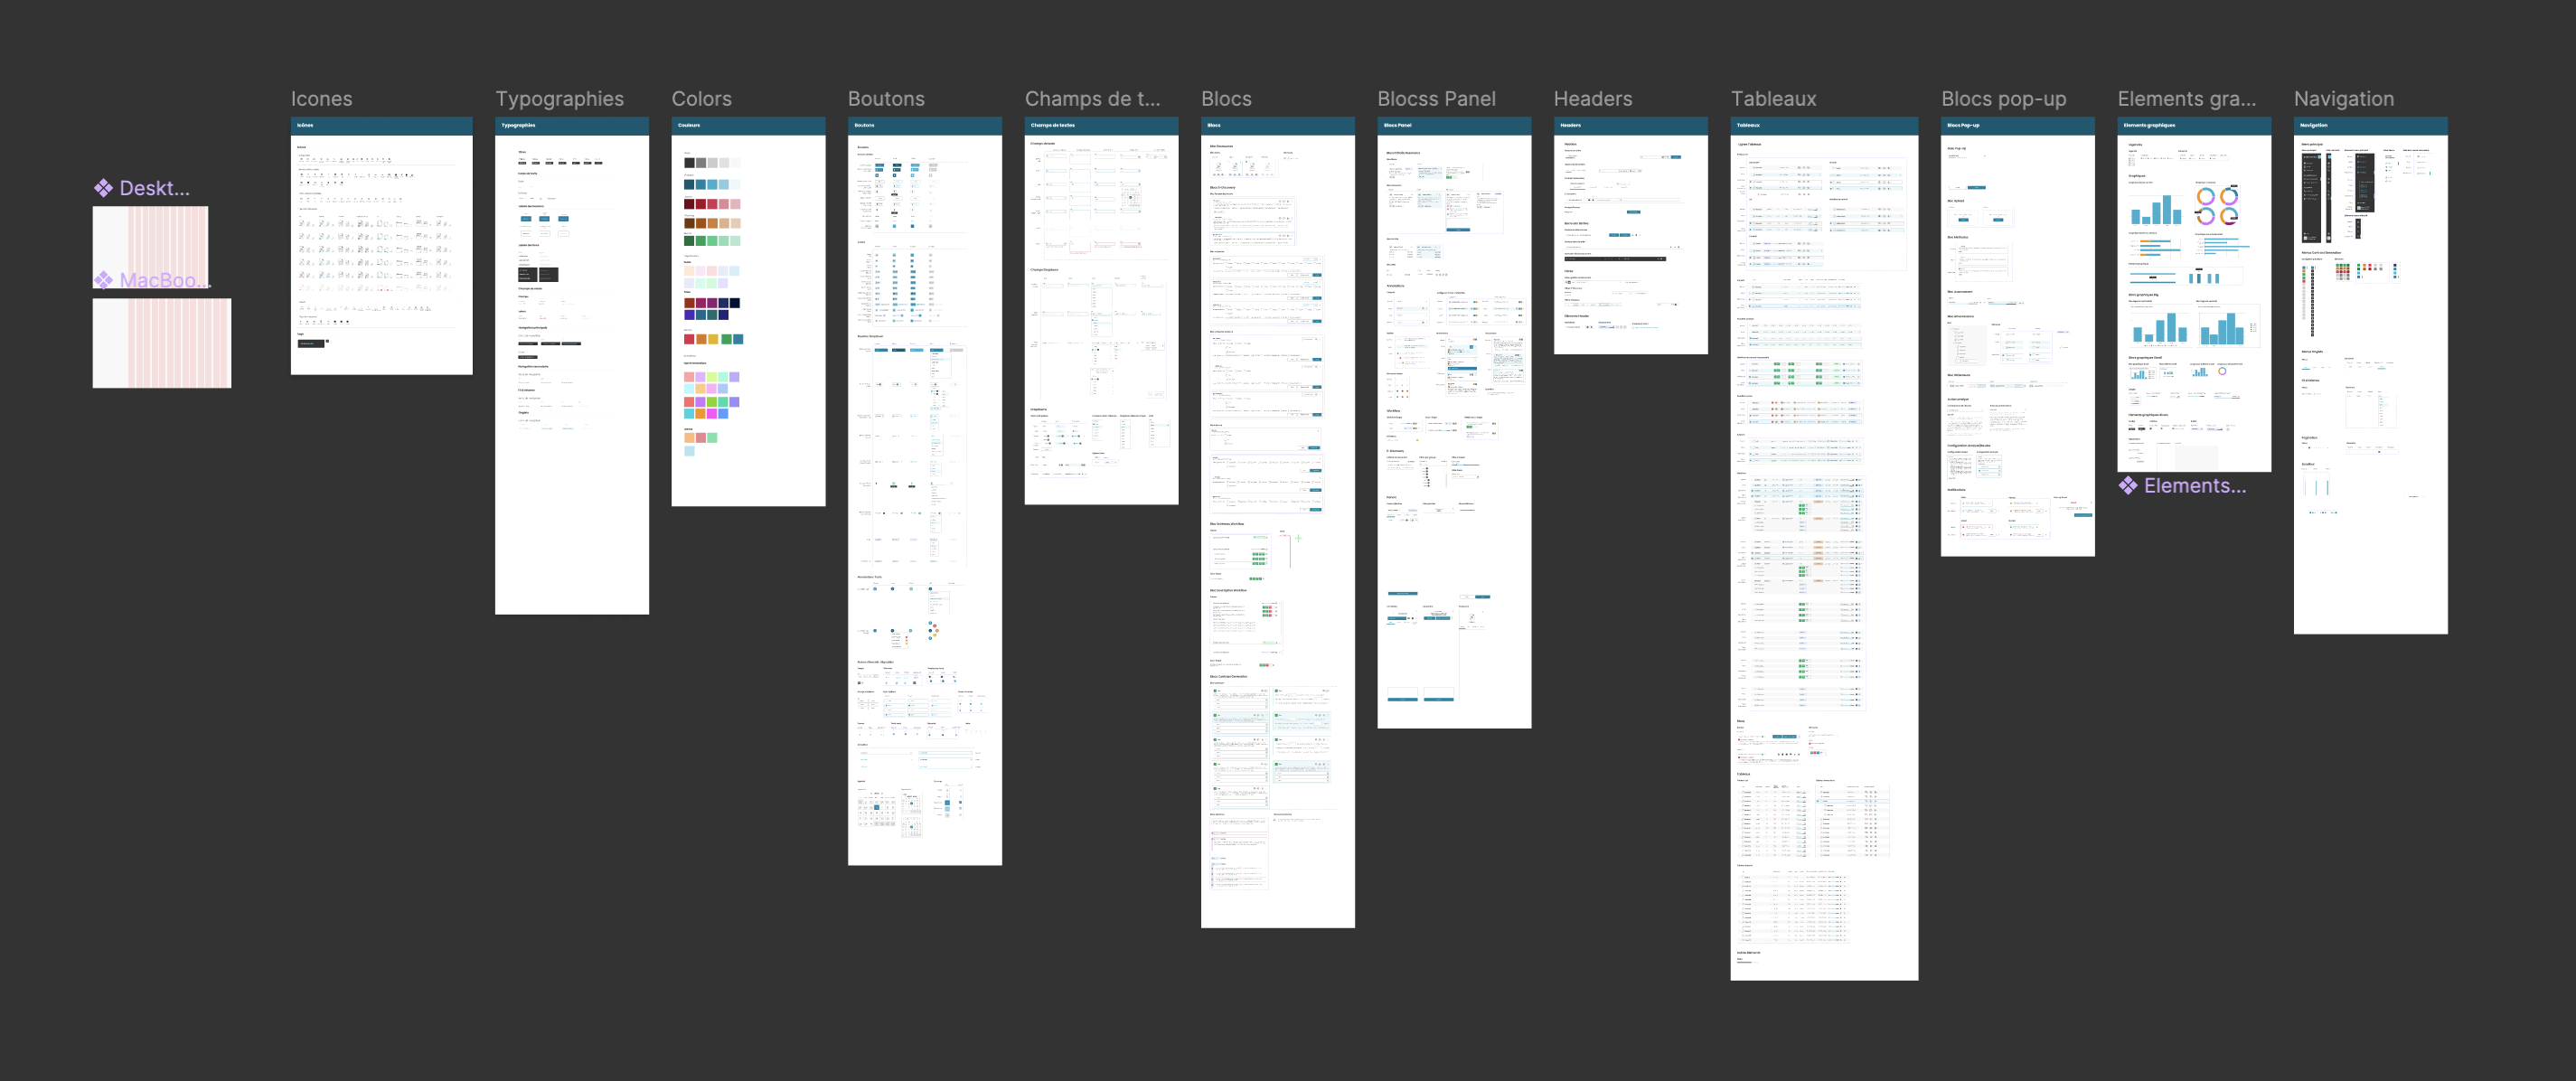Click the 'Couleurs' title bar text
Screen dimensions: 2576x1081
pos(689,125)
